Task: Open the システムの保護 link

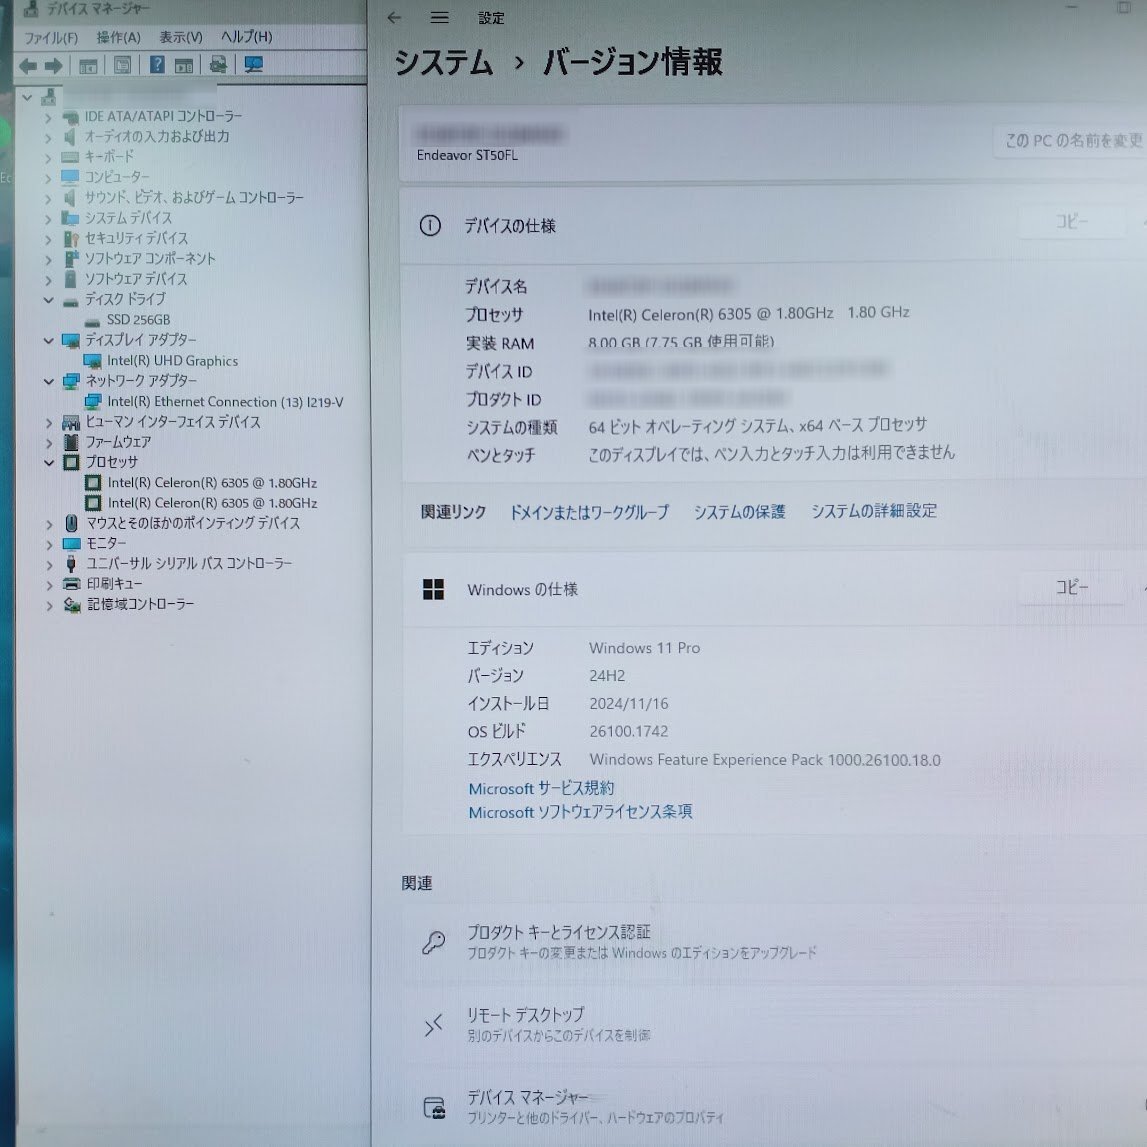Action: (x=740, y=511)
